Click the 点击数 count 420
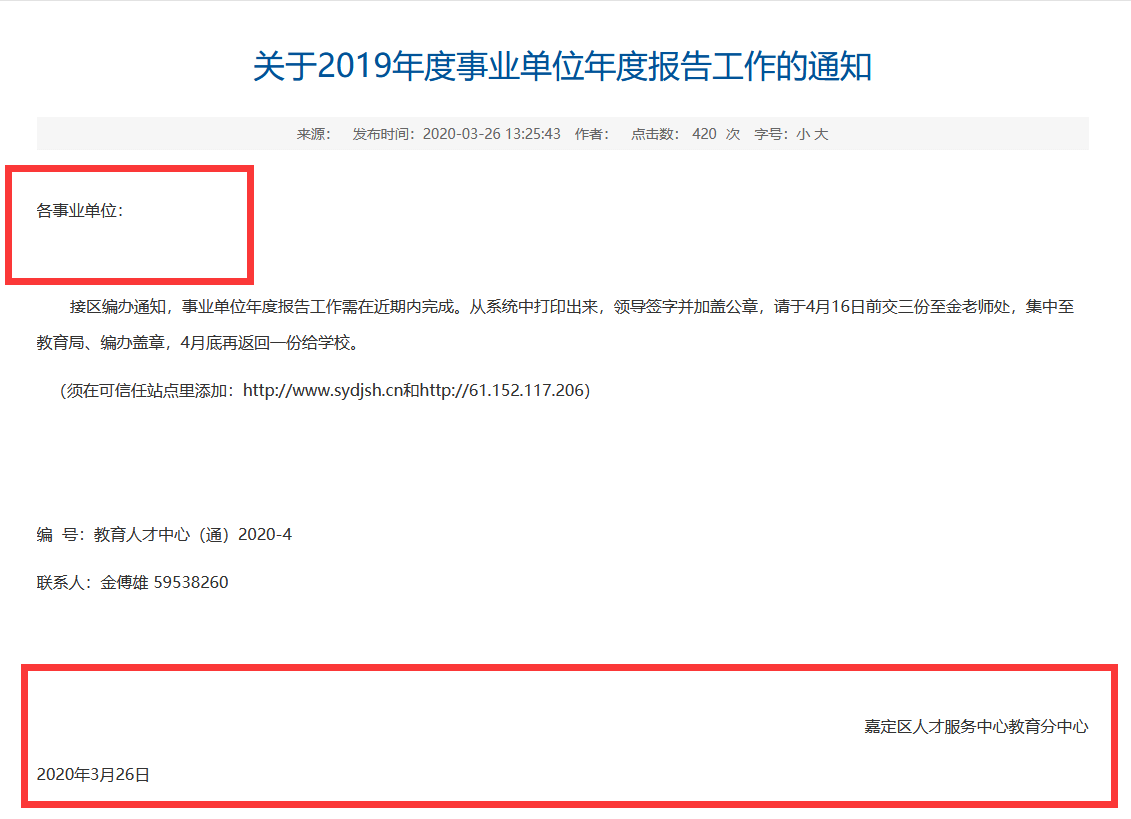Viewport: 1131px width, 819px height. pyautogui.click(x=704, y=134)
